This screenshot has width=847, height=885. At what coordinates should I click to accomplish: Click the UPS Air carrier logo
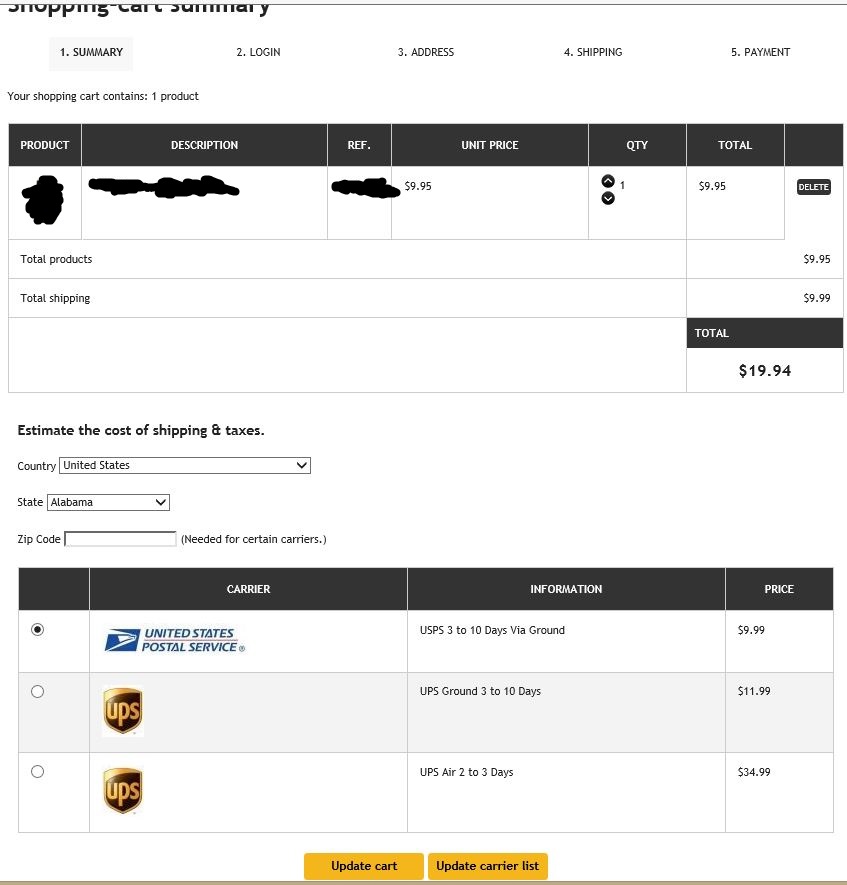(x=123, y=791)
